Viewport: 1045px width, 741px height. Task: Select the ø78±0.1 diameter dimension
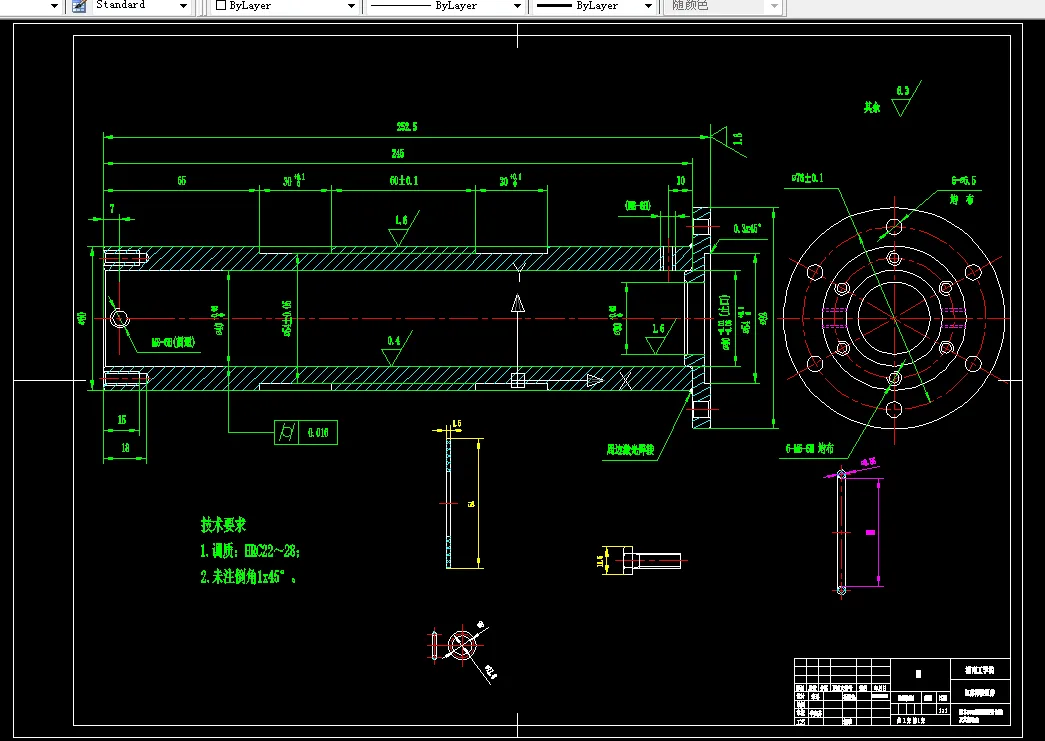807,178
